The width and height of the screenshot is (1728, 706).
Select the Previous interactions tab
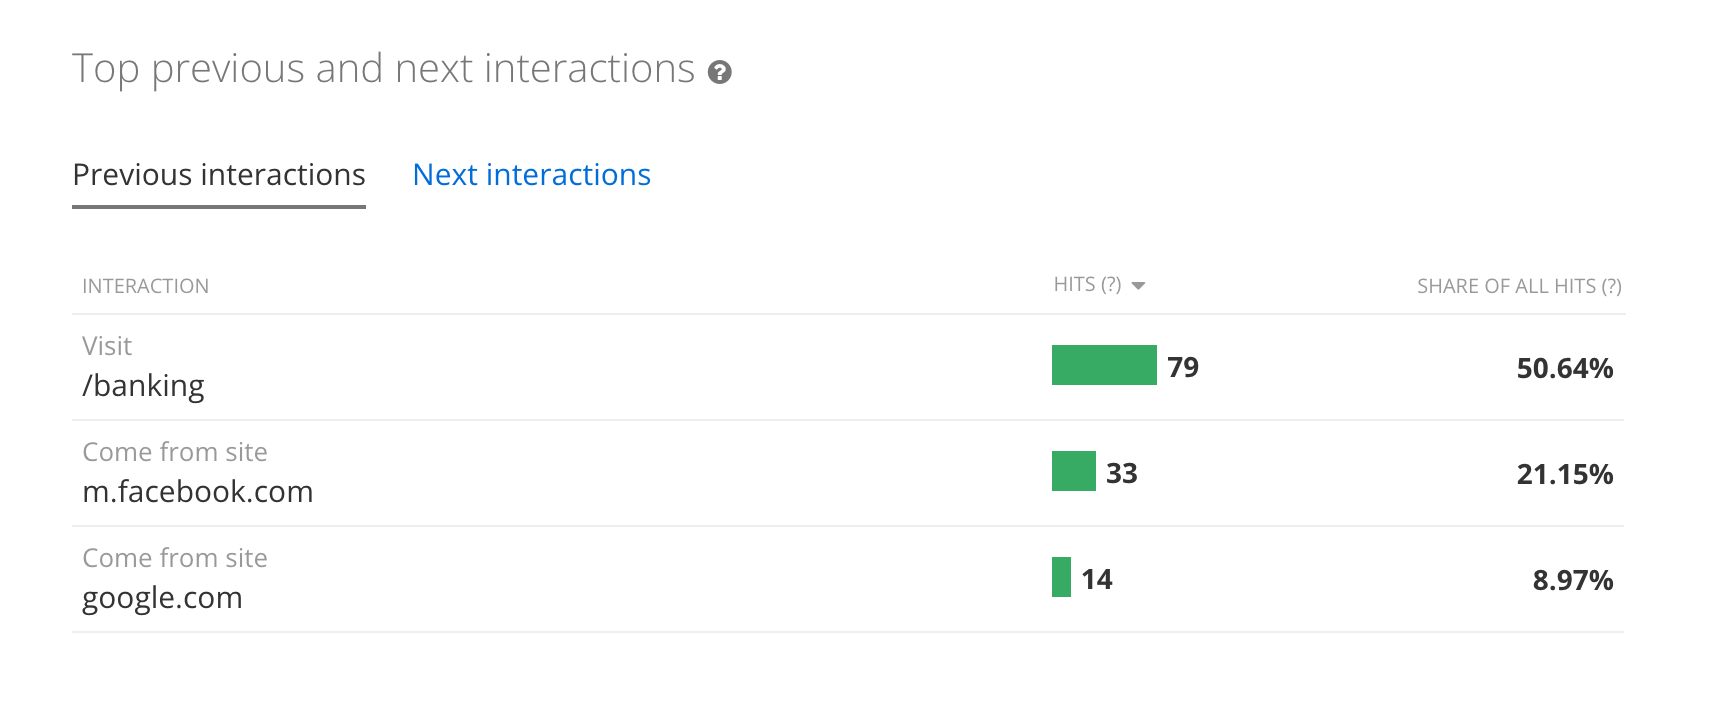[219, 175]
